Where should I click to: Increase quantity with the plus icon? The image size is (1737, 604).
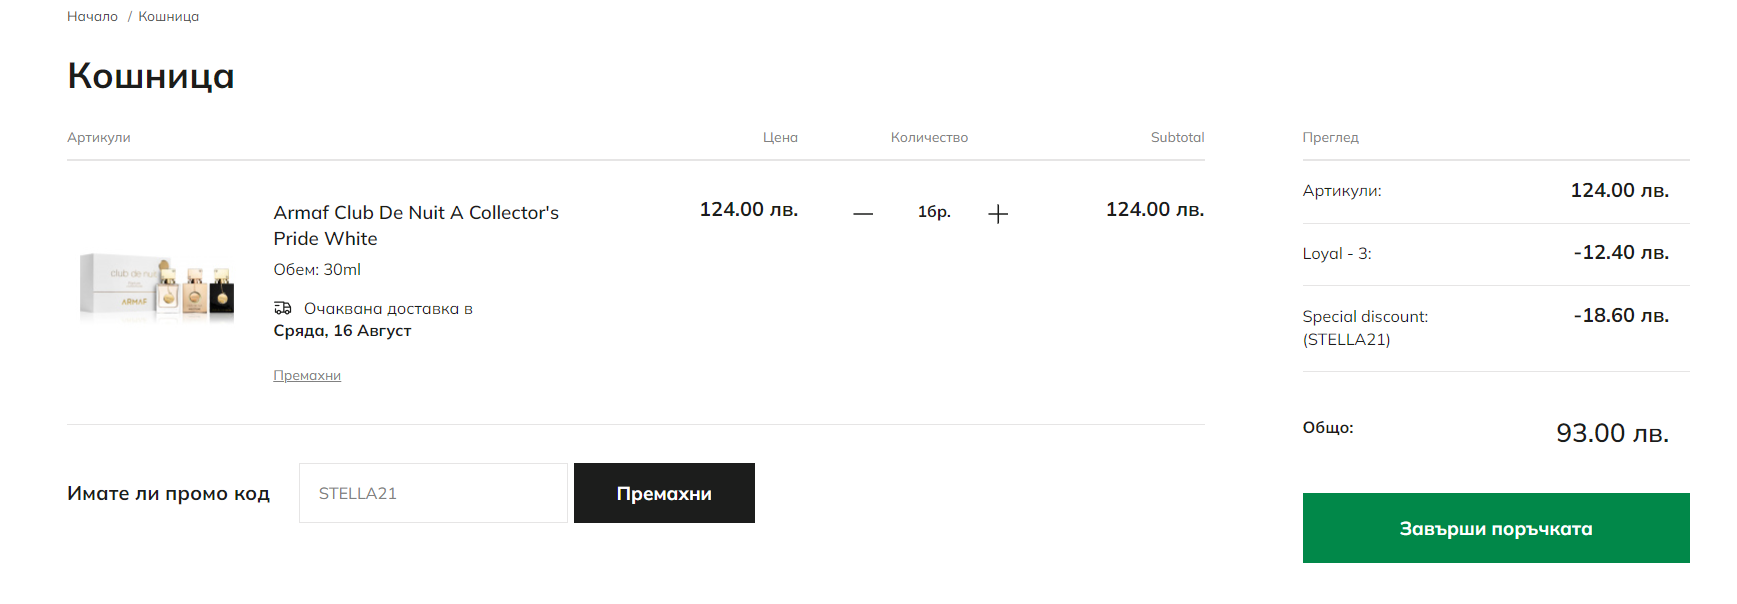[997, 213]
